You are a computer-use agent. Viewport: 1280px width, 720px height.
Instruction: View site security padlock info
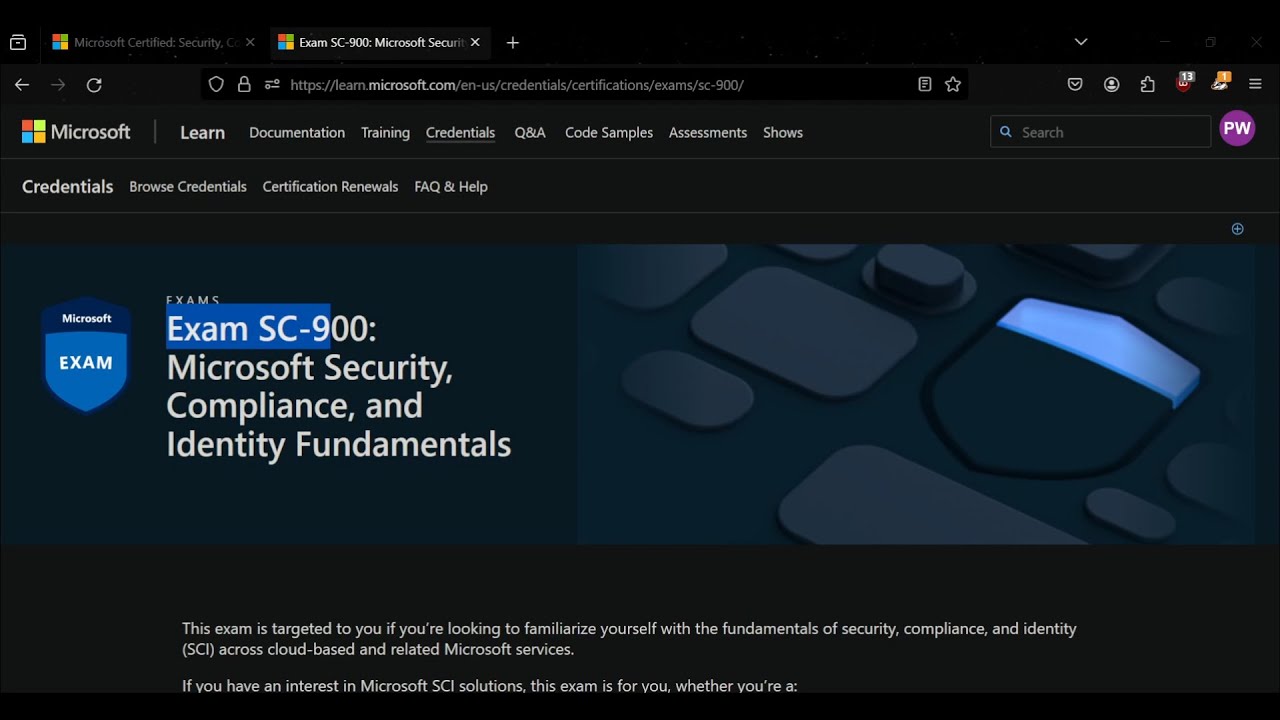244,85
